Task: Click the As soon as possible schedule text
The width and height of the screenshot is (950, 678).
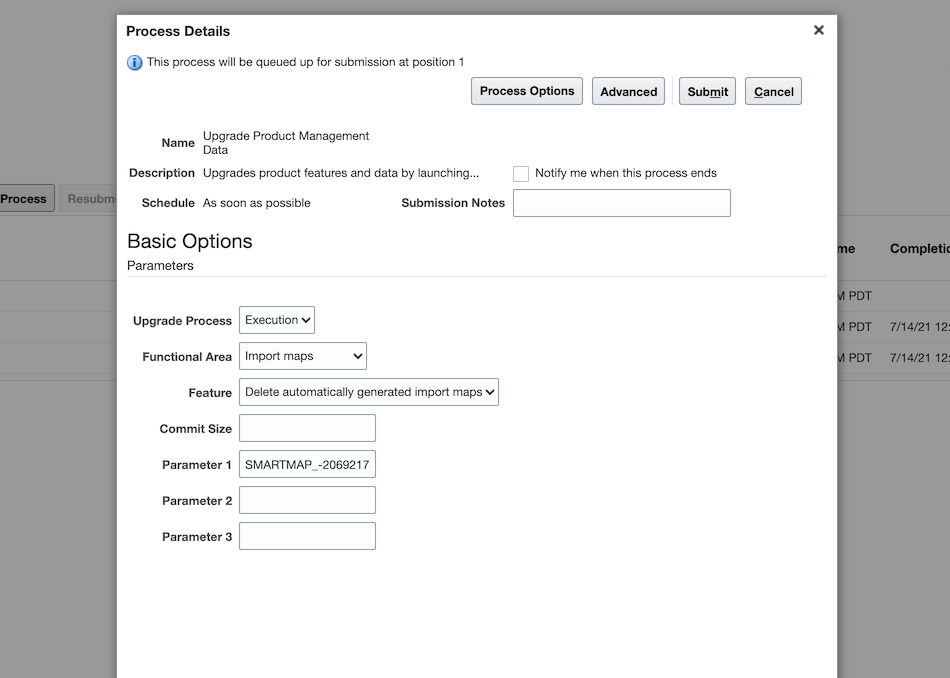Action: [256, 203]
